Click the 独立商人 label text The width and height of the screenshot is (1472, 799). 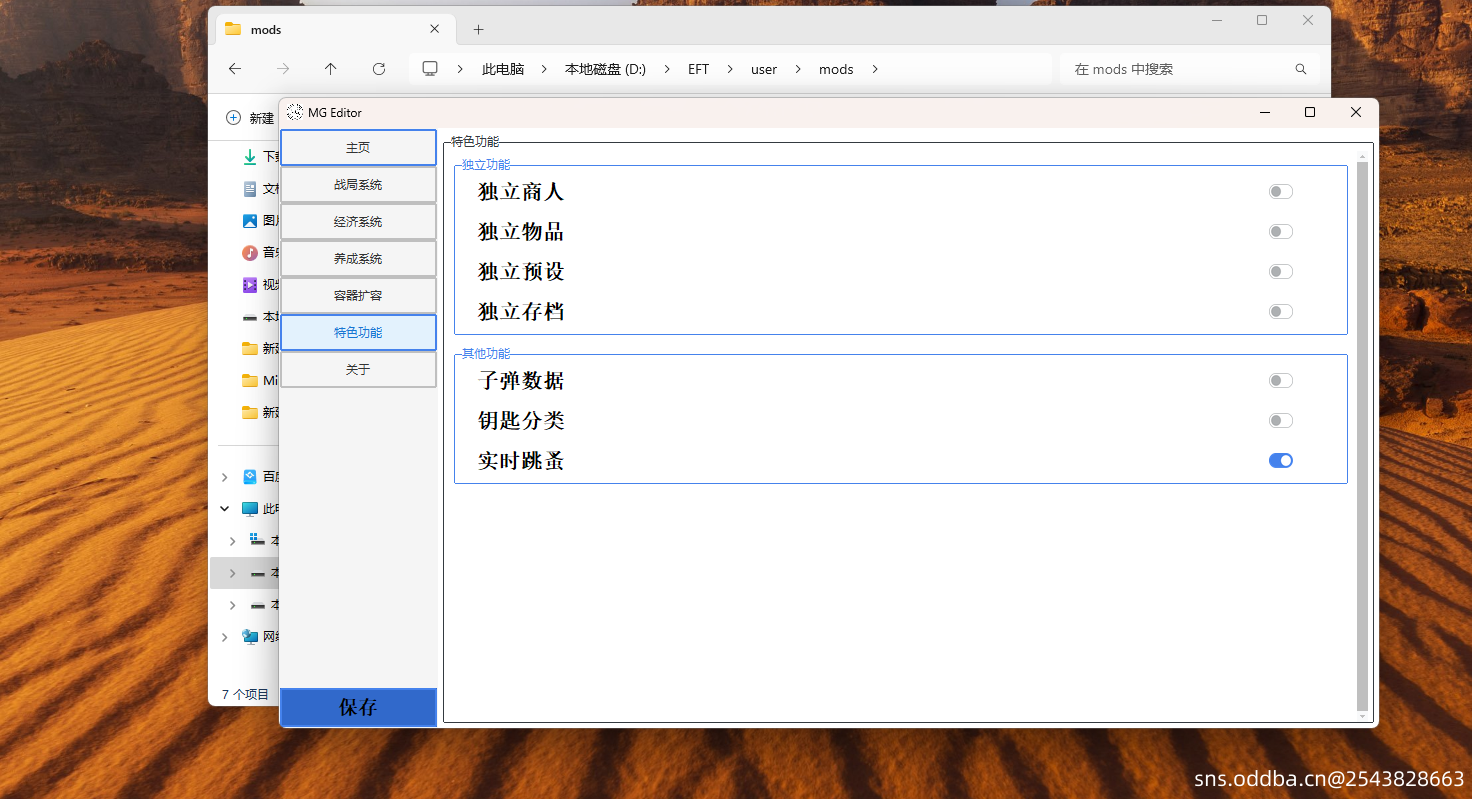(521, 192)
